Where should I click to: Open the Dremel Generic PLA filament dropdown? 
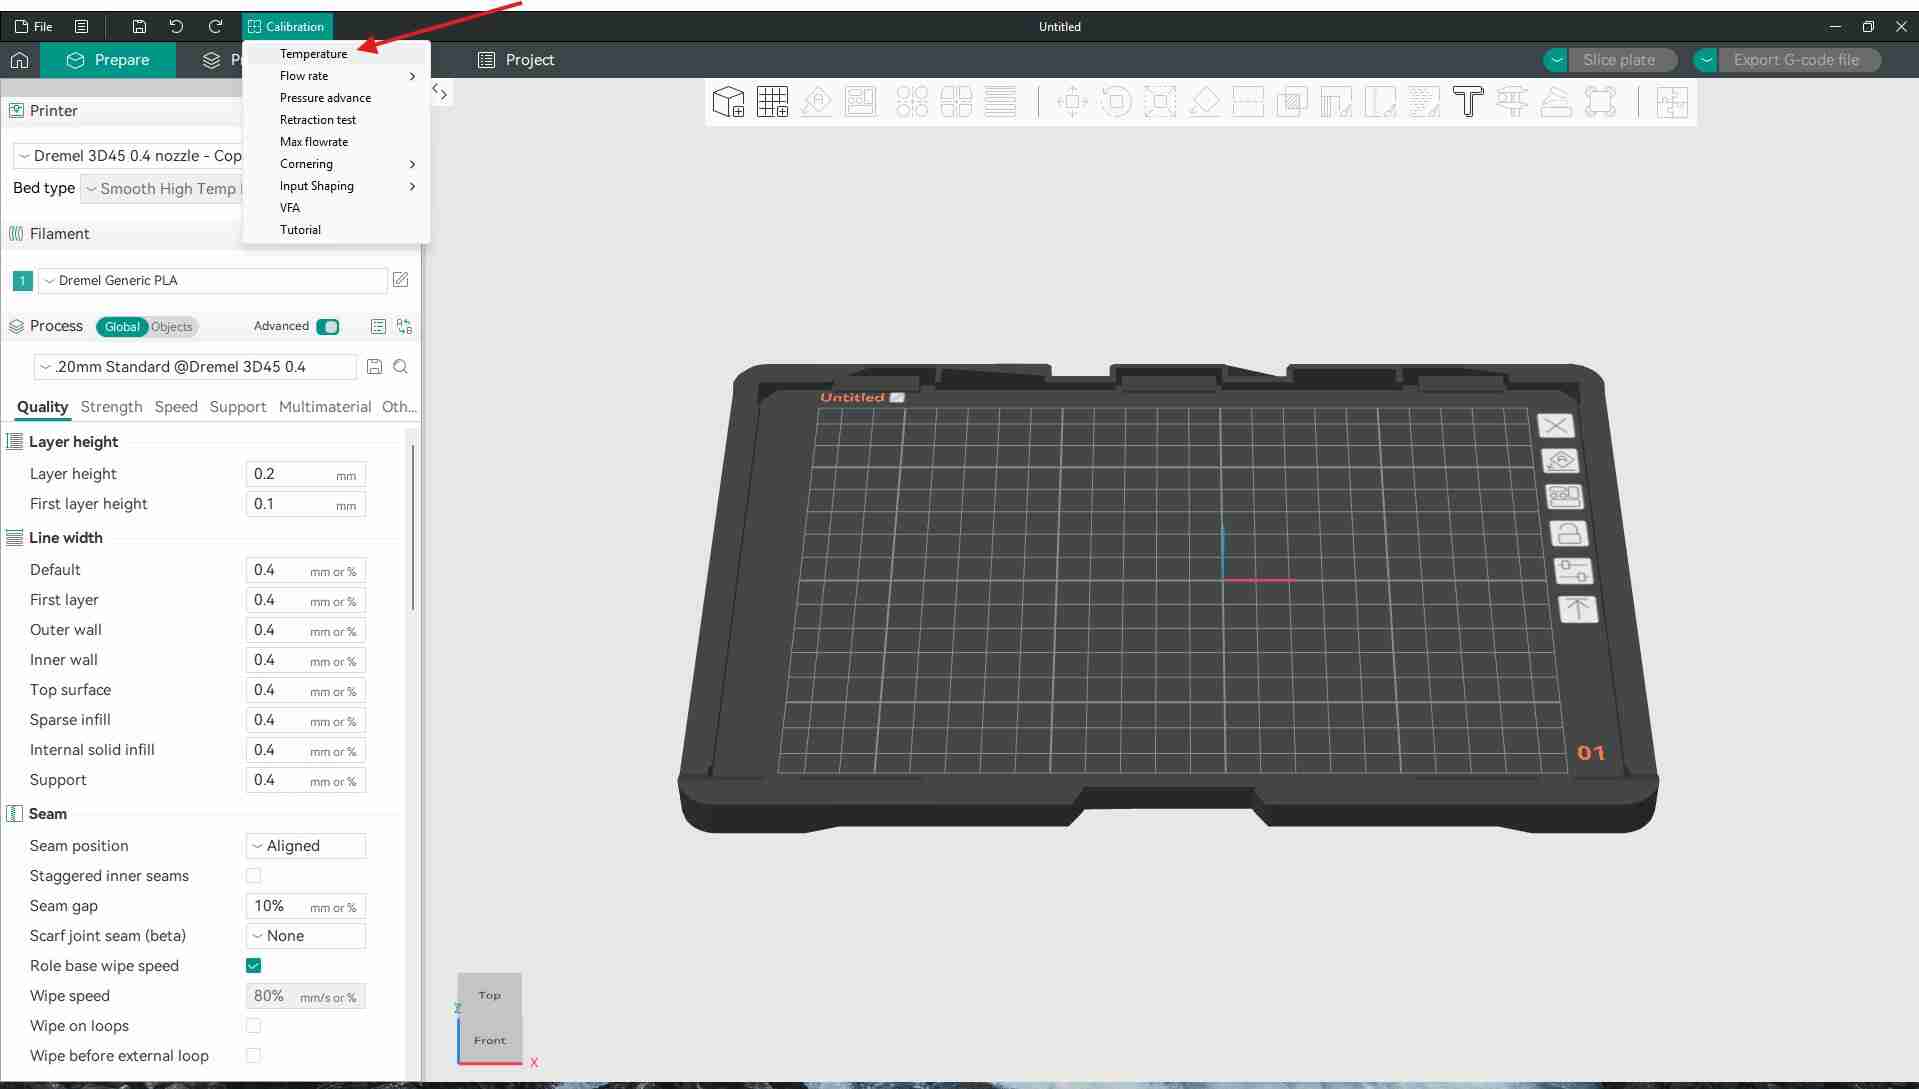click(212, 281)
